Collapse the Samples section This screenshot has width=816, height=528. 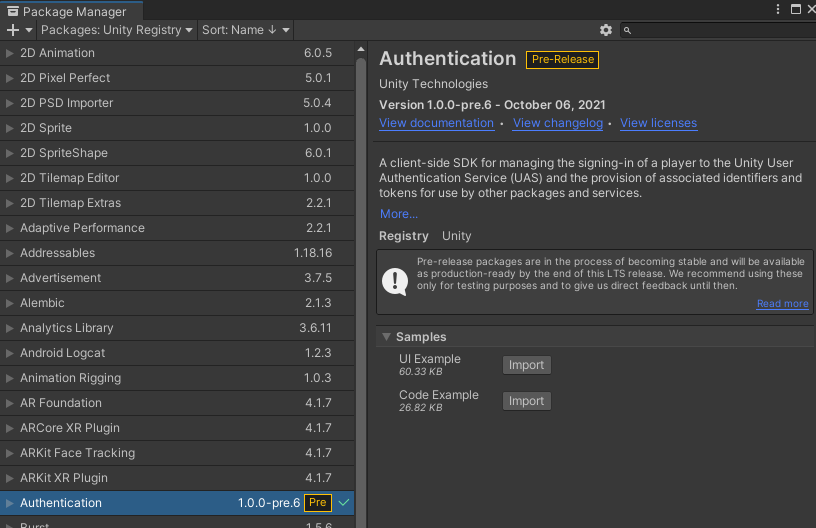point(387,337)
